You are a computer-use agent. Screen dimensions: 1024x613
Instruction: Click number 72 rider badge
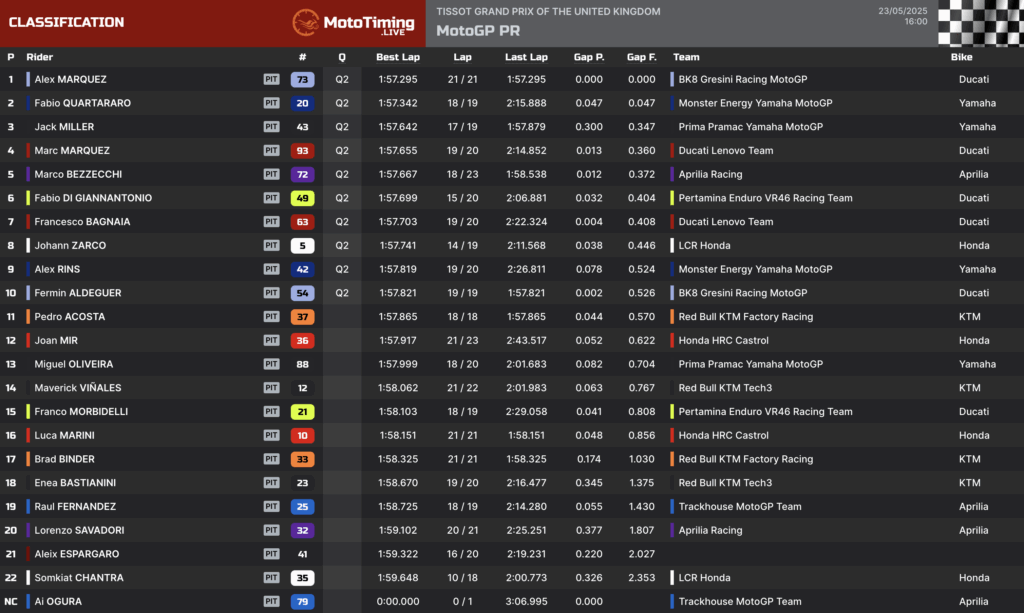click(302, 174)
